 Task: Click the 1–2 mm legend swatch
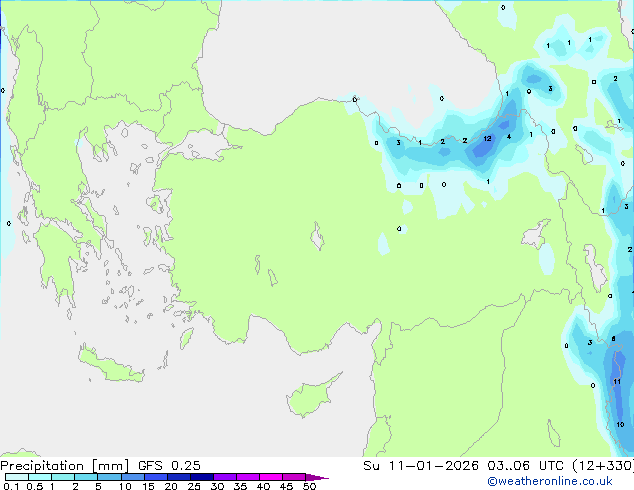(63, 477)
